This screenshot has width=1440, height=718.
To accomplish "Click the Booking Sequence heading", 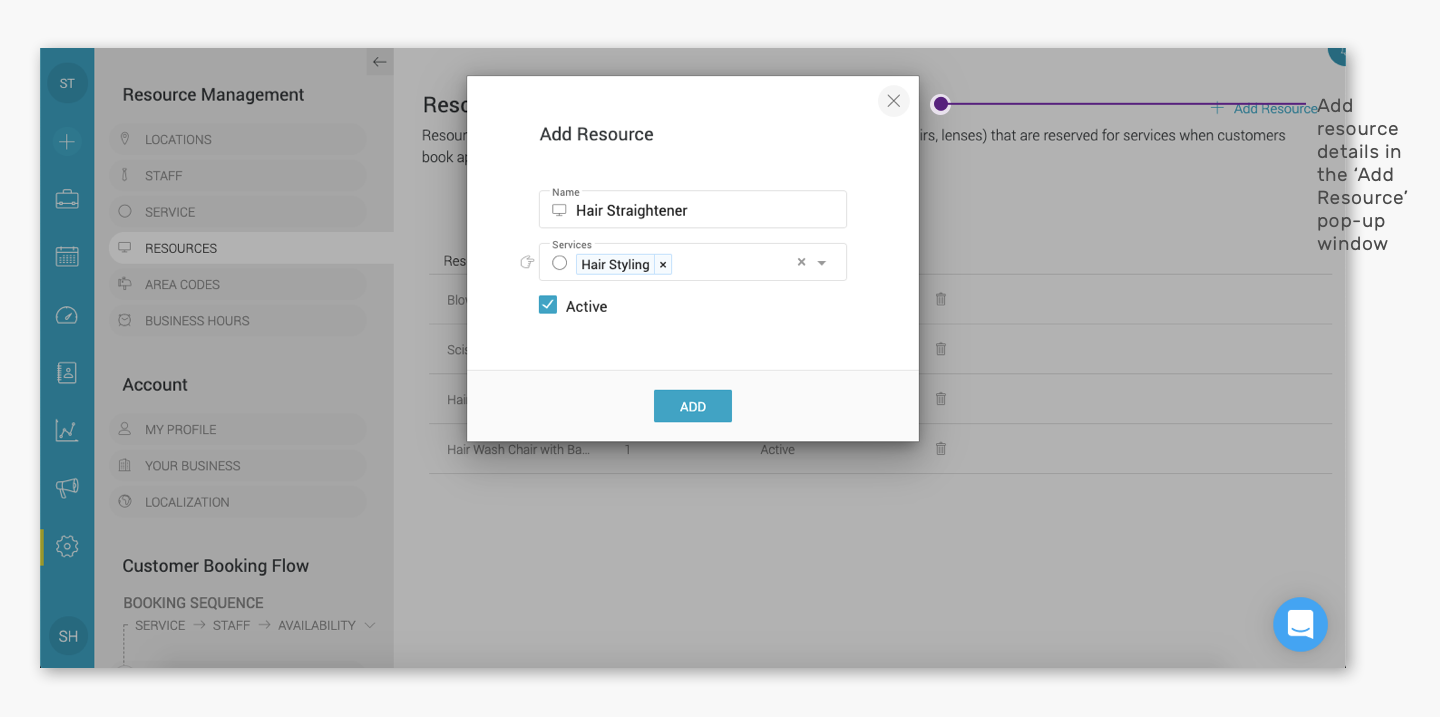I will 193,603.
